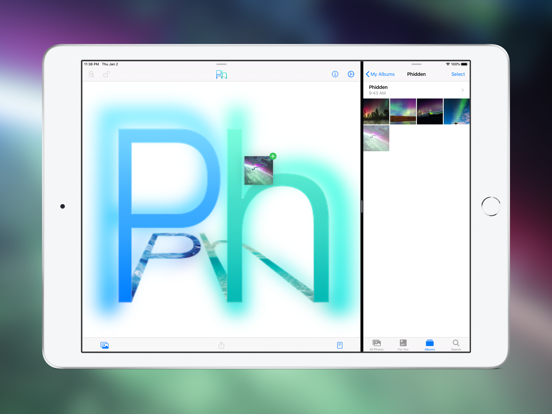Go back to My Albums
Viewport: 552px width, 414px height.
pos(380,74)
